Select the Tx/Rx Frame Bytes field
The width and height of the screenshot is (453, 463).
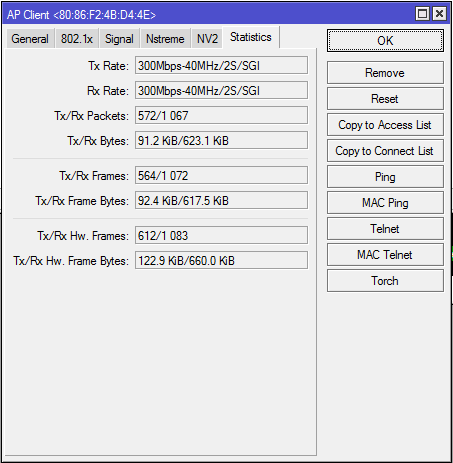[221, 200]
